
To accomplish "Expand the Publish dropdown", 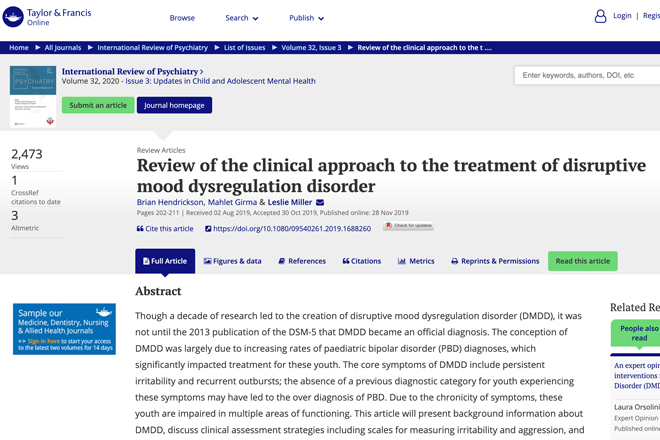I will pyautogui.click(x=306, y=18).
